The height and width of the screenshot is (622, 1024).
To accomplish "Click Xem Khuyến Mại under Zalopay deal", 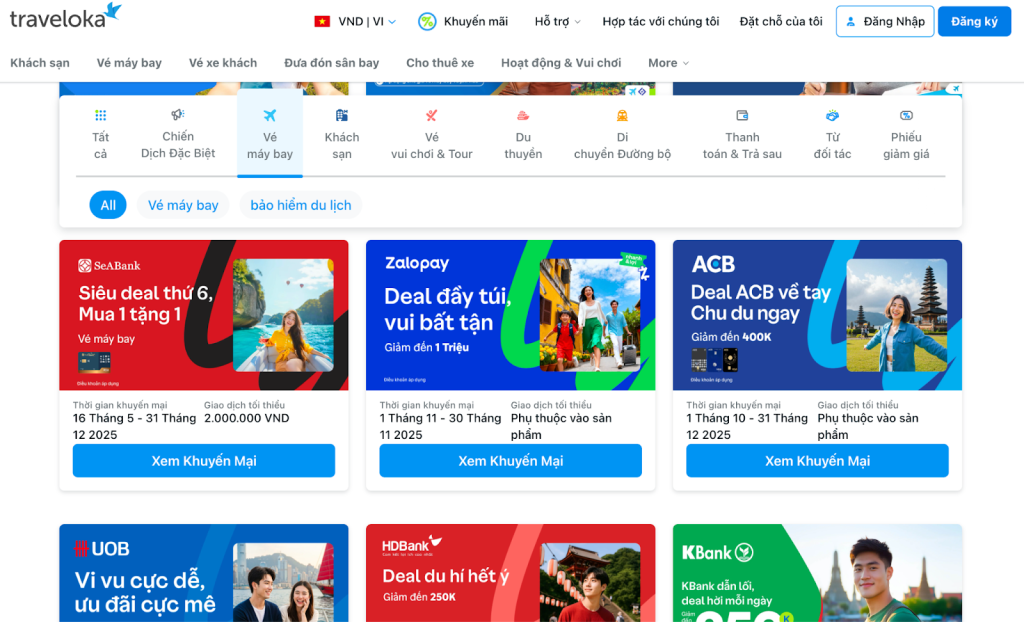I will (510, 461).
